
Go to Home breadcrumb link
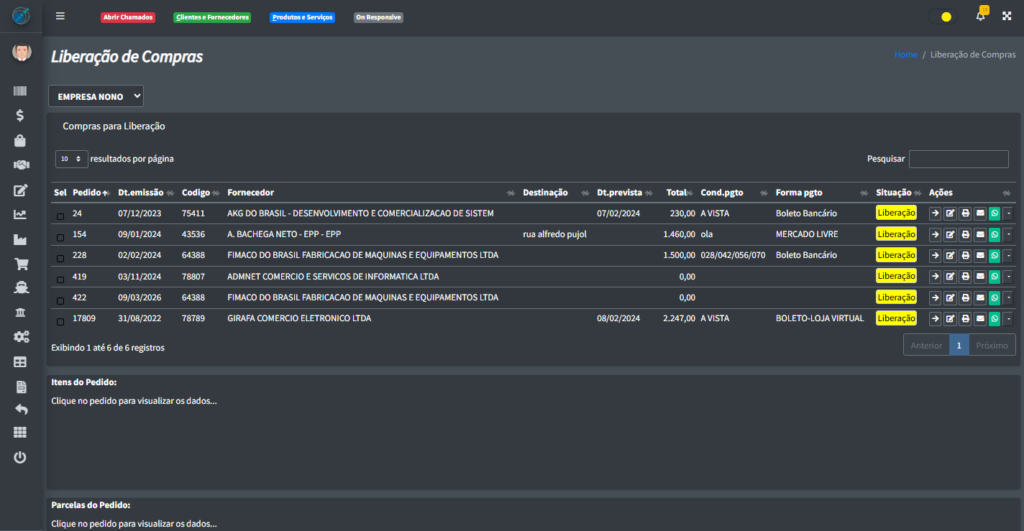pos(905,54)
